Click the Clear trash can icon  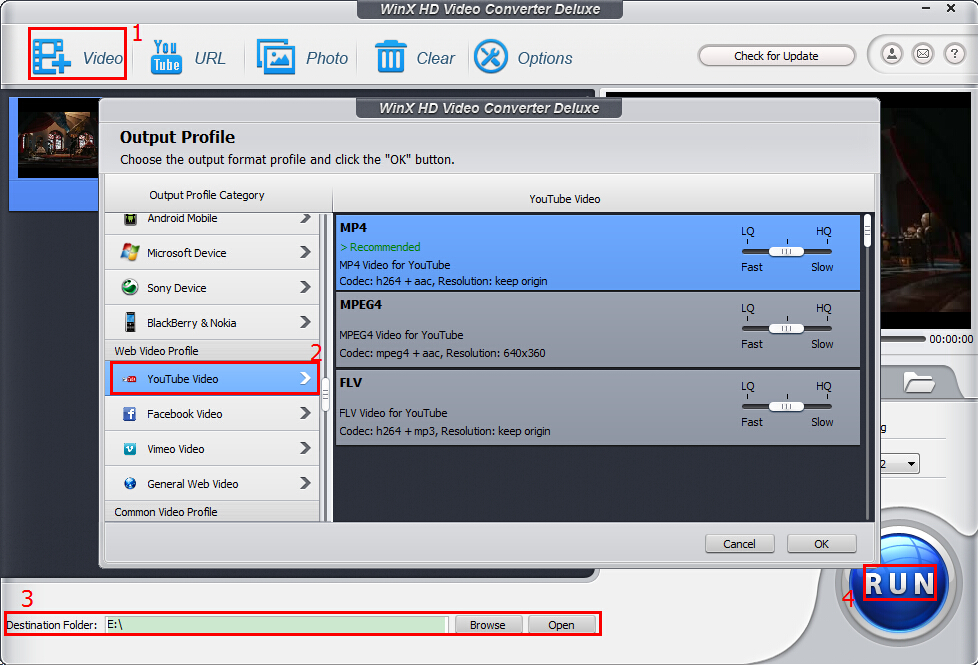pos(391,57)
